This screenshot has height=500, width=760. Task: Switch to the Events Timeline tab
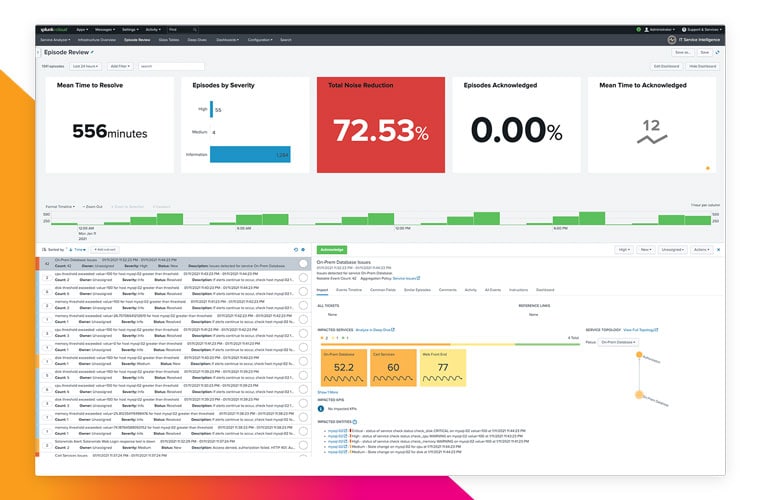point(349,290)
